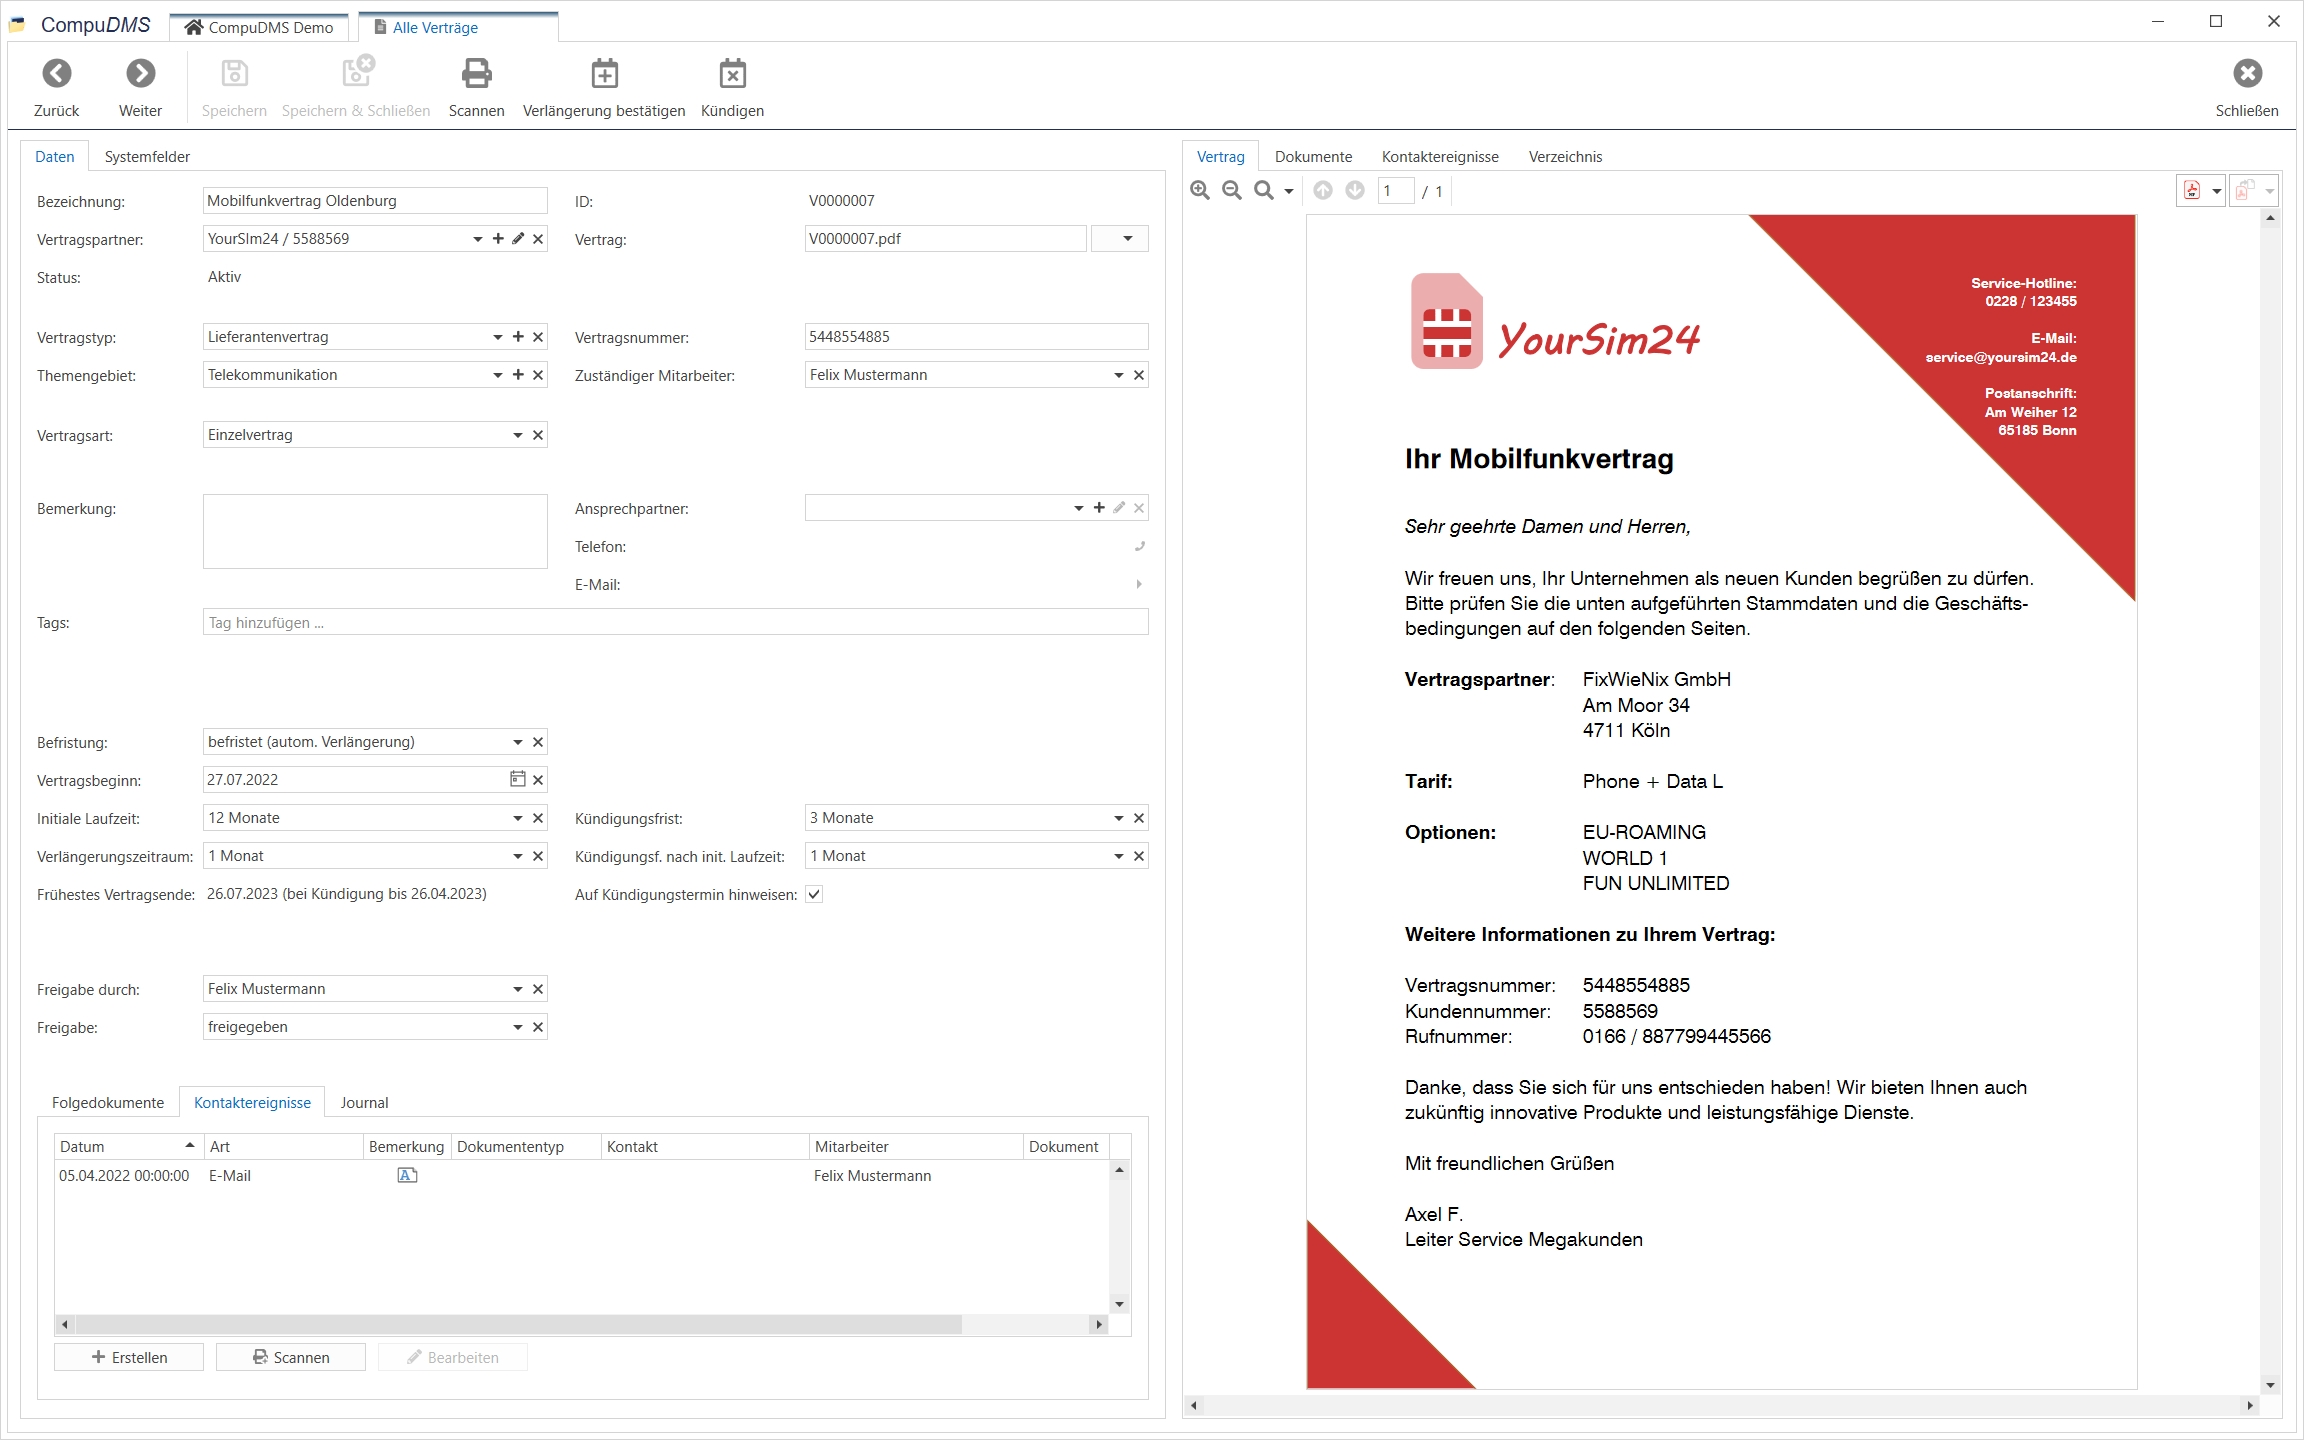Click the Erstellen button below contact events
The width and height of the screenshot is (2304, 1440).
tap(129, 1357)
